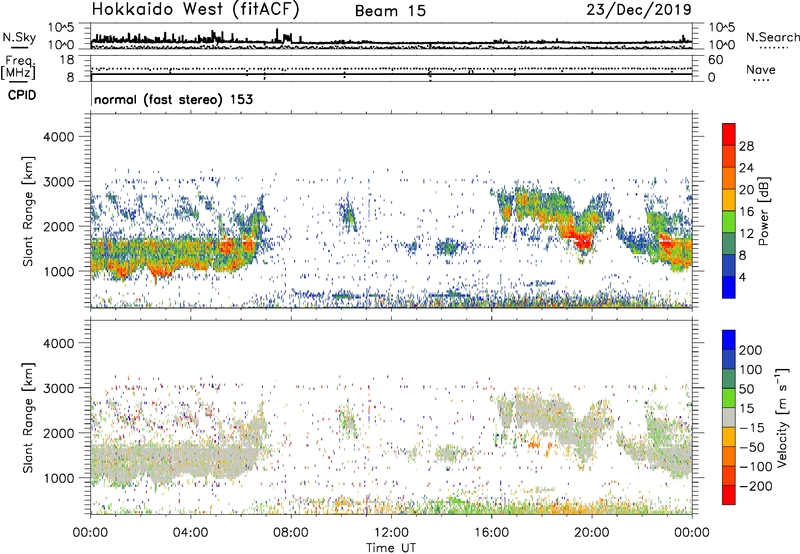Click the '4' label on Power colorbar
This screenshot has height=554, width=800.
pyautogui.click(x=742, y=277)
